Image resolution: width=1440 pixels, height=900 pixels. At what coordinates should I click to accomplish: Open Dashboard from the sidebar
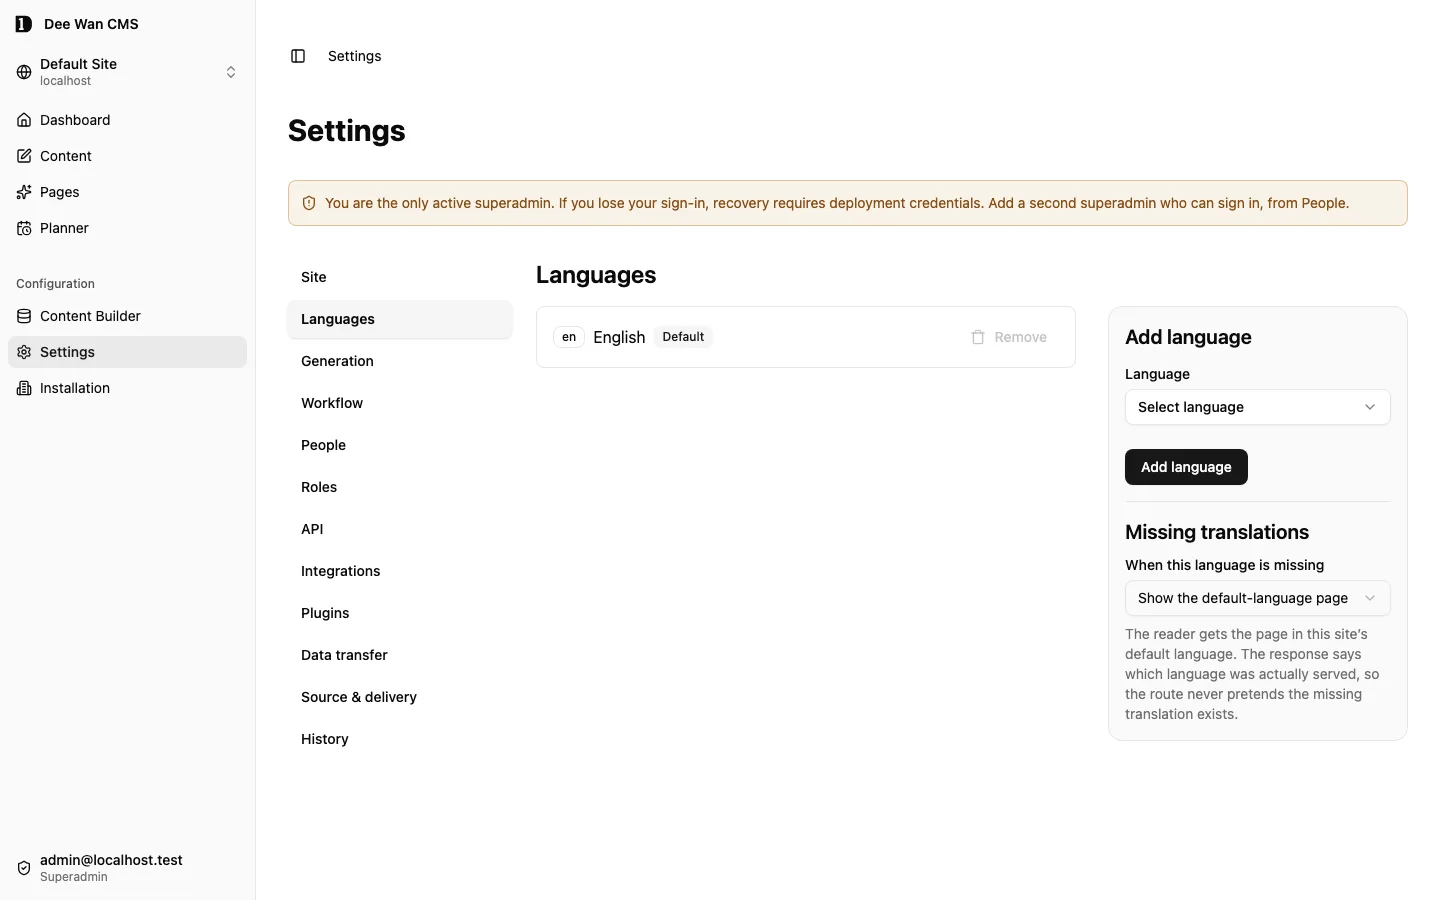[x=127, y=120]
